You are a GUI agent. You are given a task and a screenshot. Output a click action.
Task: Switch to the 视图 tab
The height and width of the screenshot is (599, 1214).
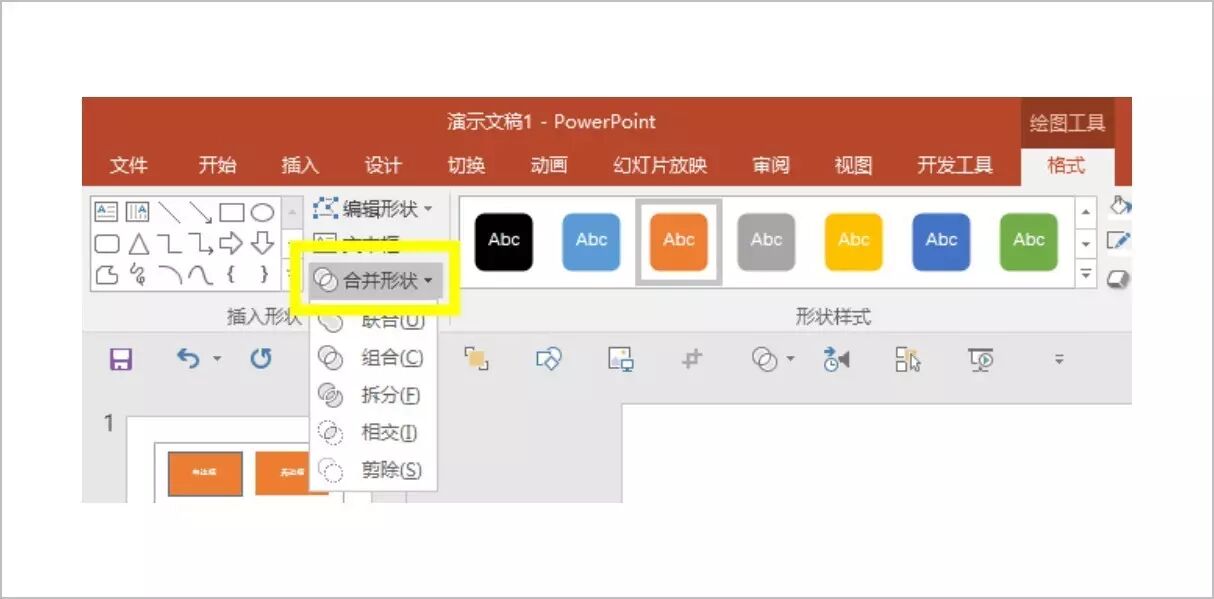click(853, 165)
